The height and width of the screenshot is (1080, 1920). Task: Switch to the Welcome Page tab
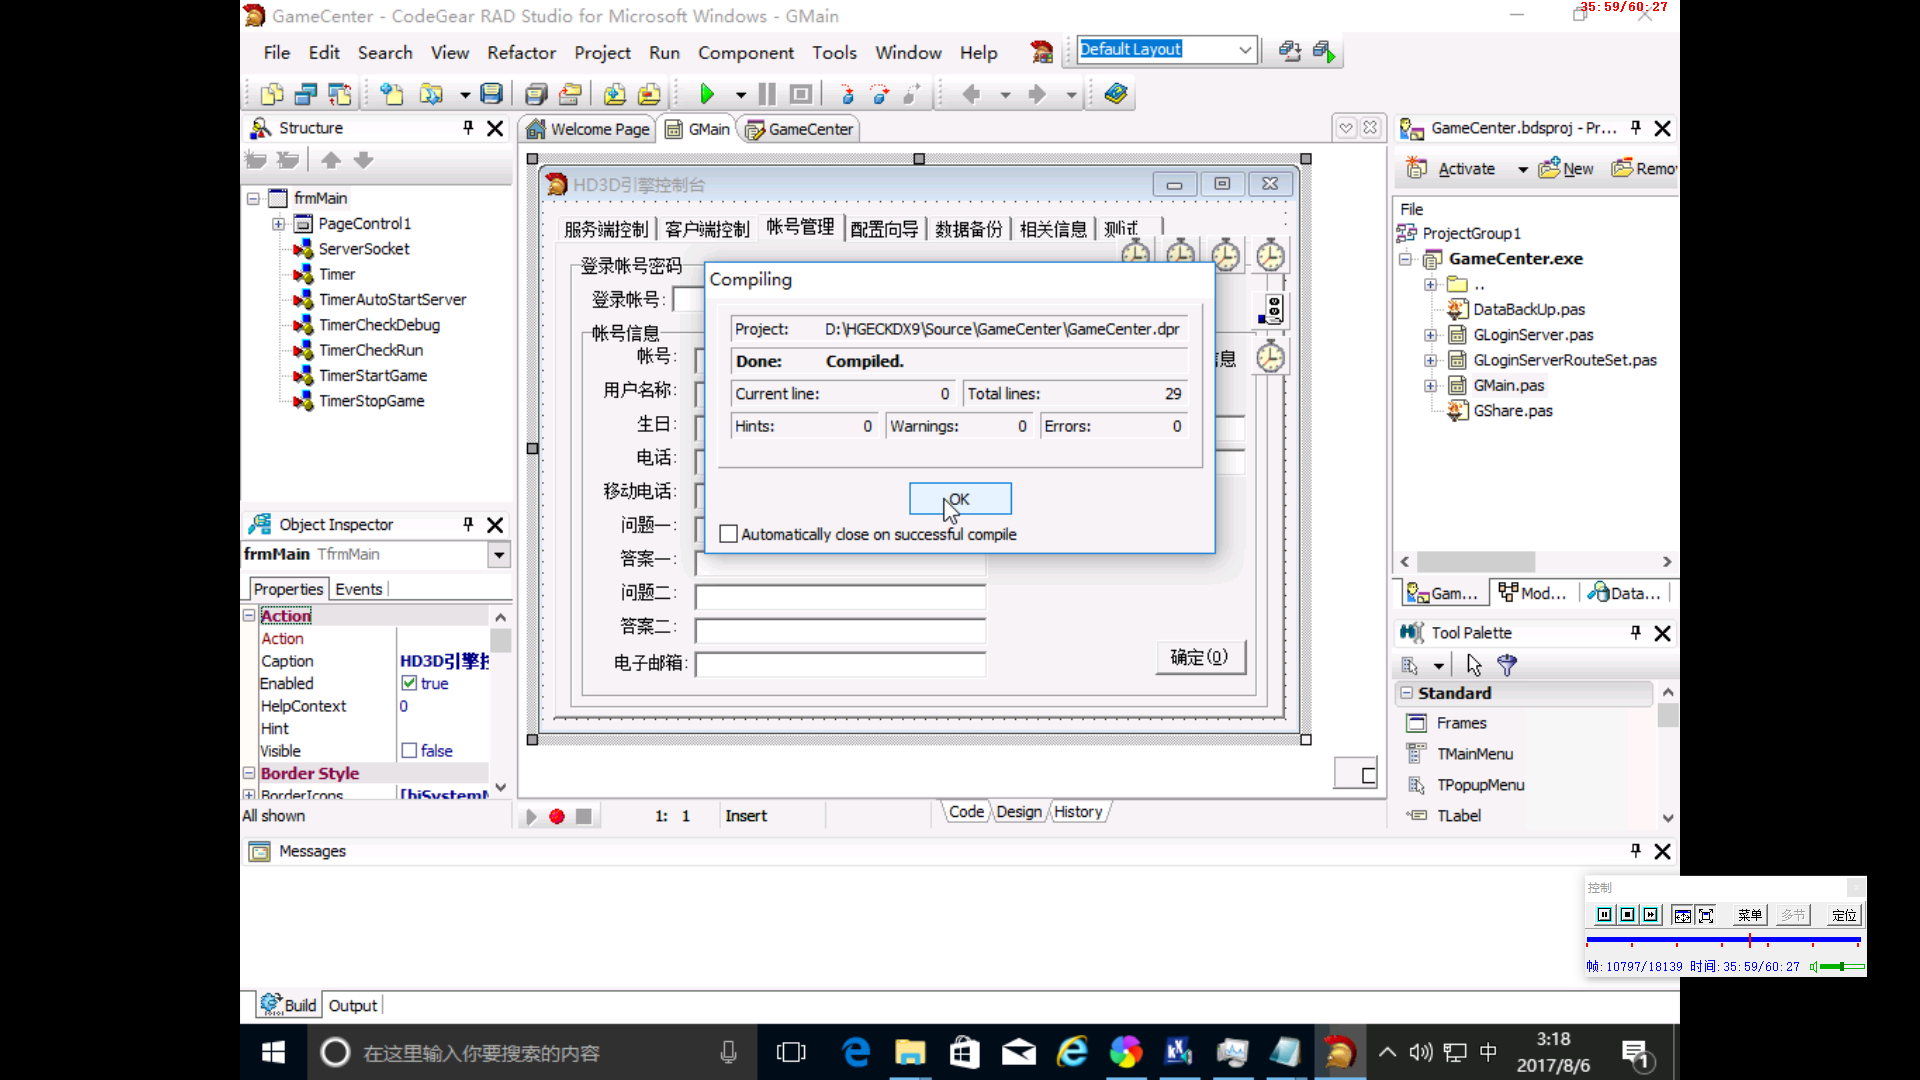588,129
